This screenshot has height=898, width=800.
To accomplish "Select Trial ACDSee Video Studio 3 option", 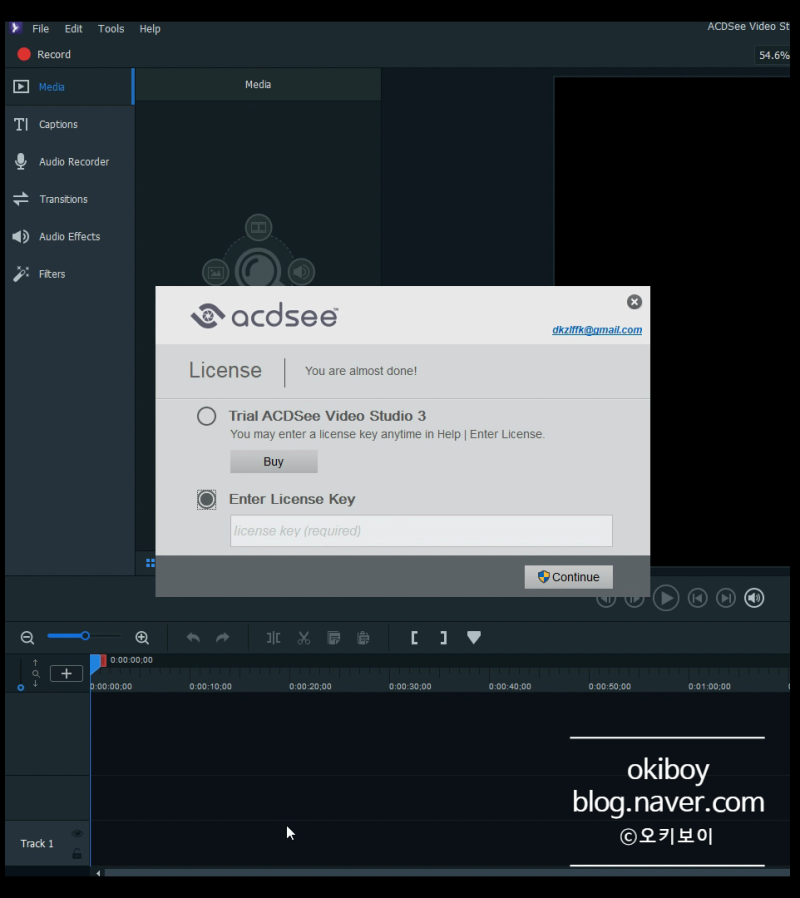I will [x=207, y=416].
